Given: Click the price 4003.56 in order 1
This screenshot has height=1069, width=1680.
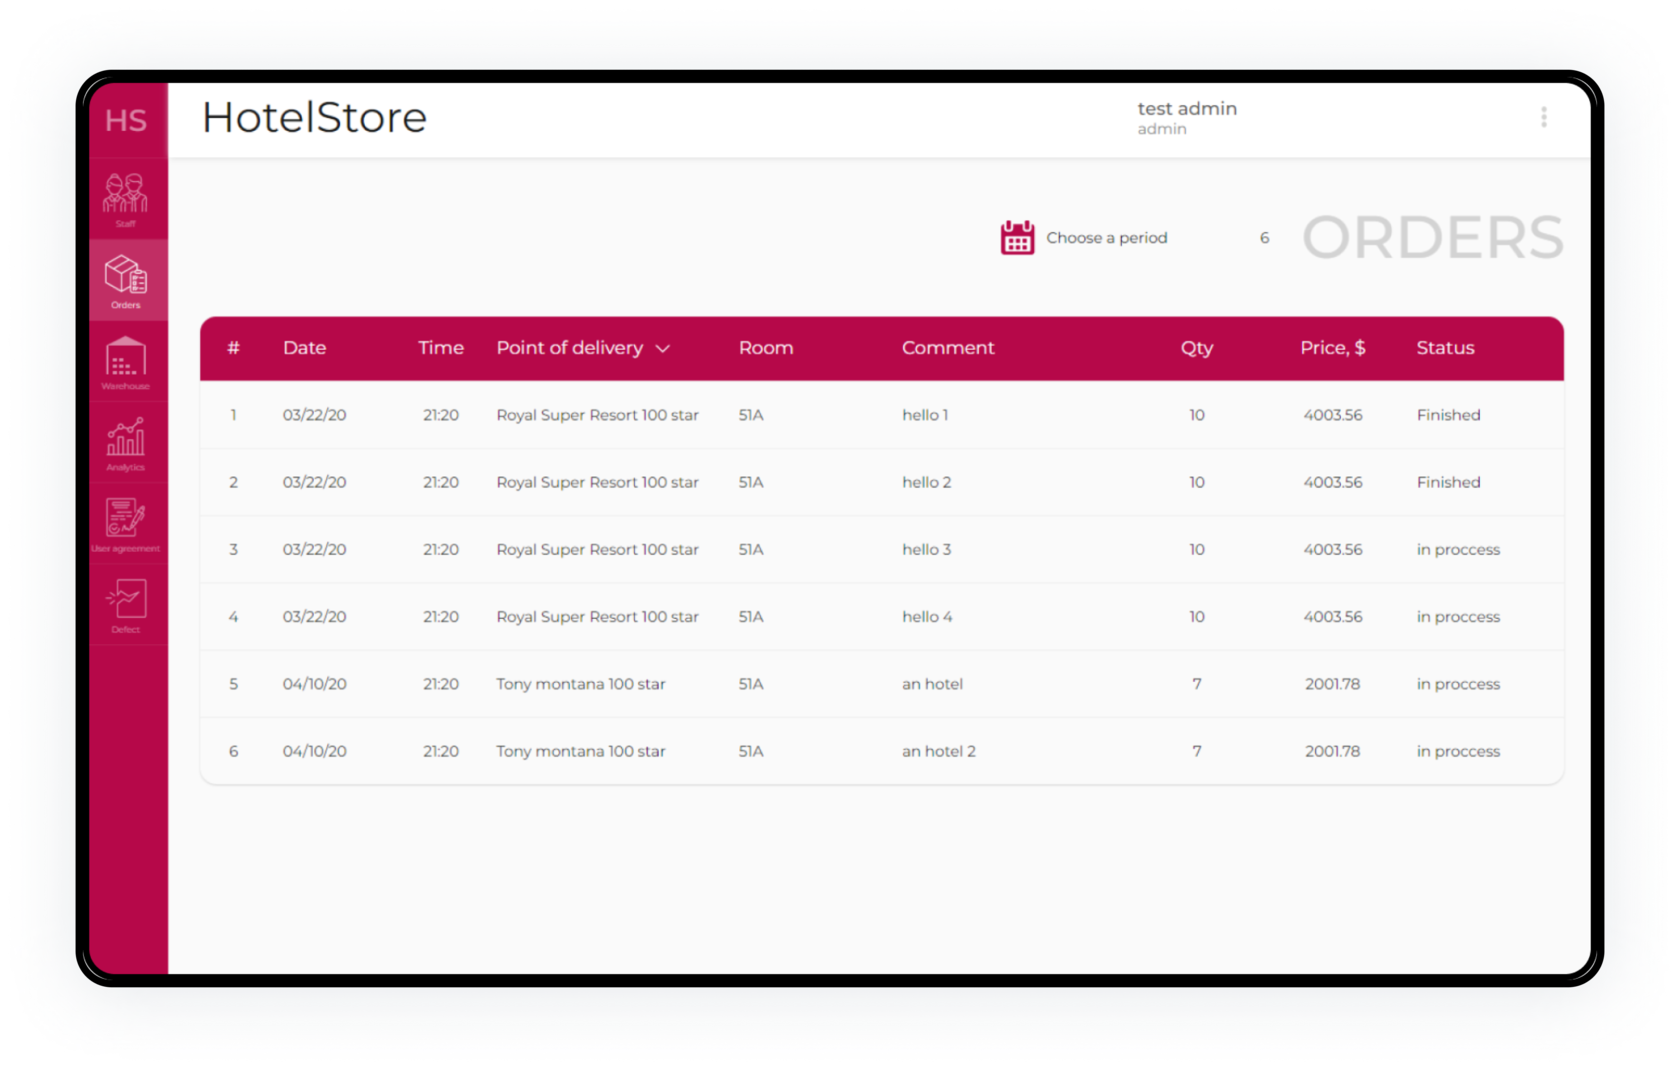Looking at the screenshot, I should pos(1332,415).
